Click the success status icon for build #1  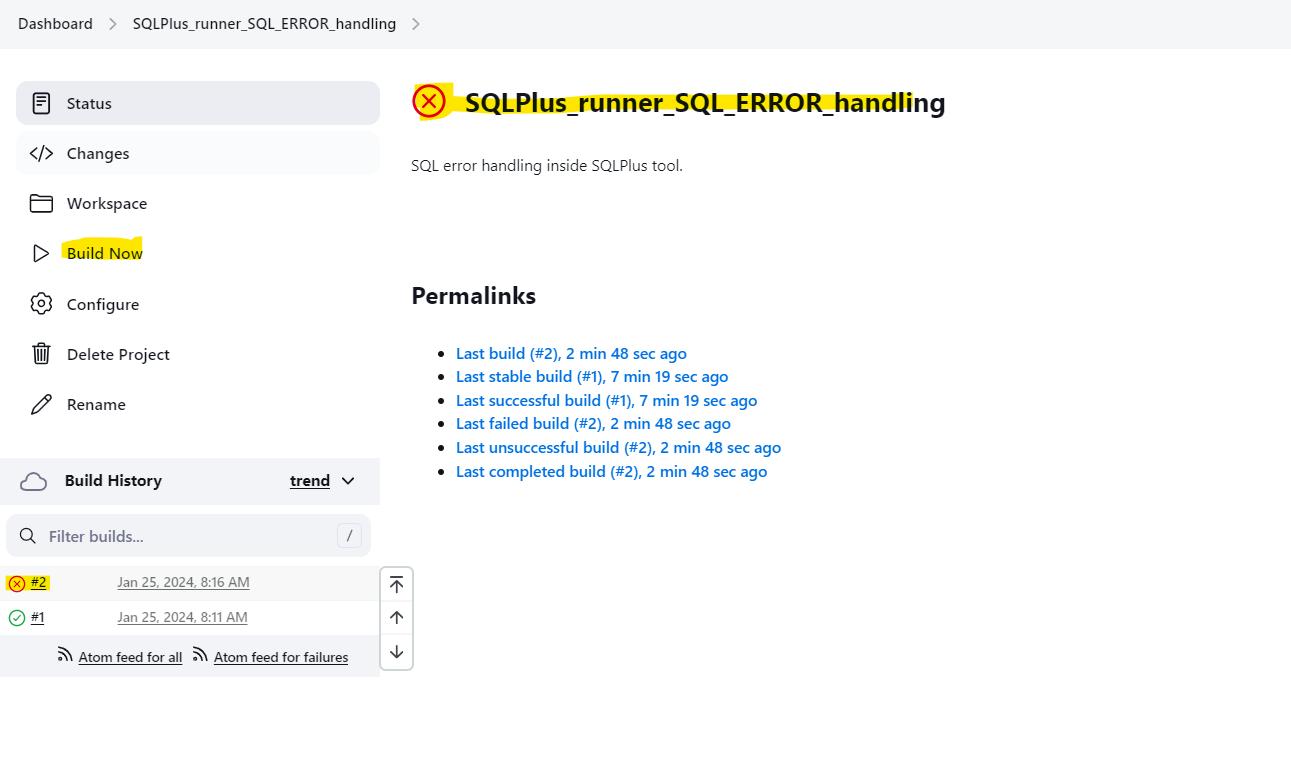pyautogui.click(x=17, y=618)
